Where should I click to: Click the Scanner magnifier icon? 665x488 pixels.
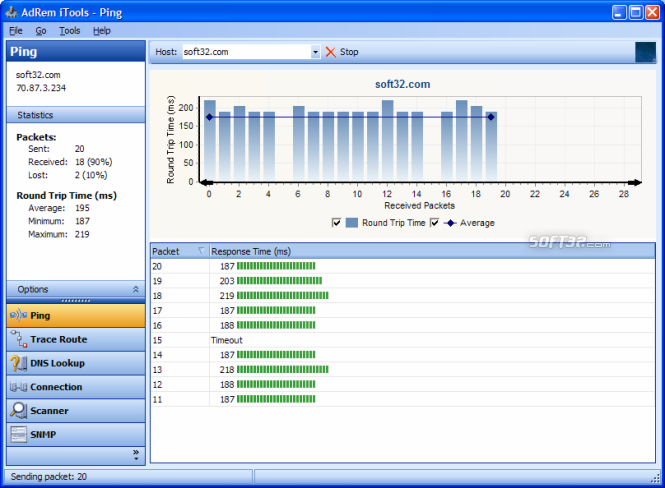(18, 410)
